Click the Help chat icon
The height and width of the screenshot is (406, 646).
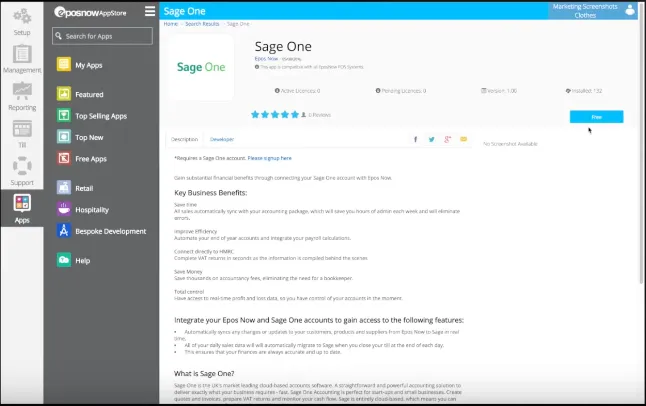(x=63, y=260)
